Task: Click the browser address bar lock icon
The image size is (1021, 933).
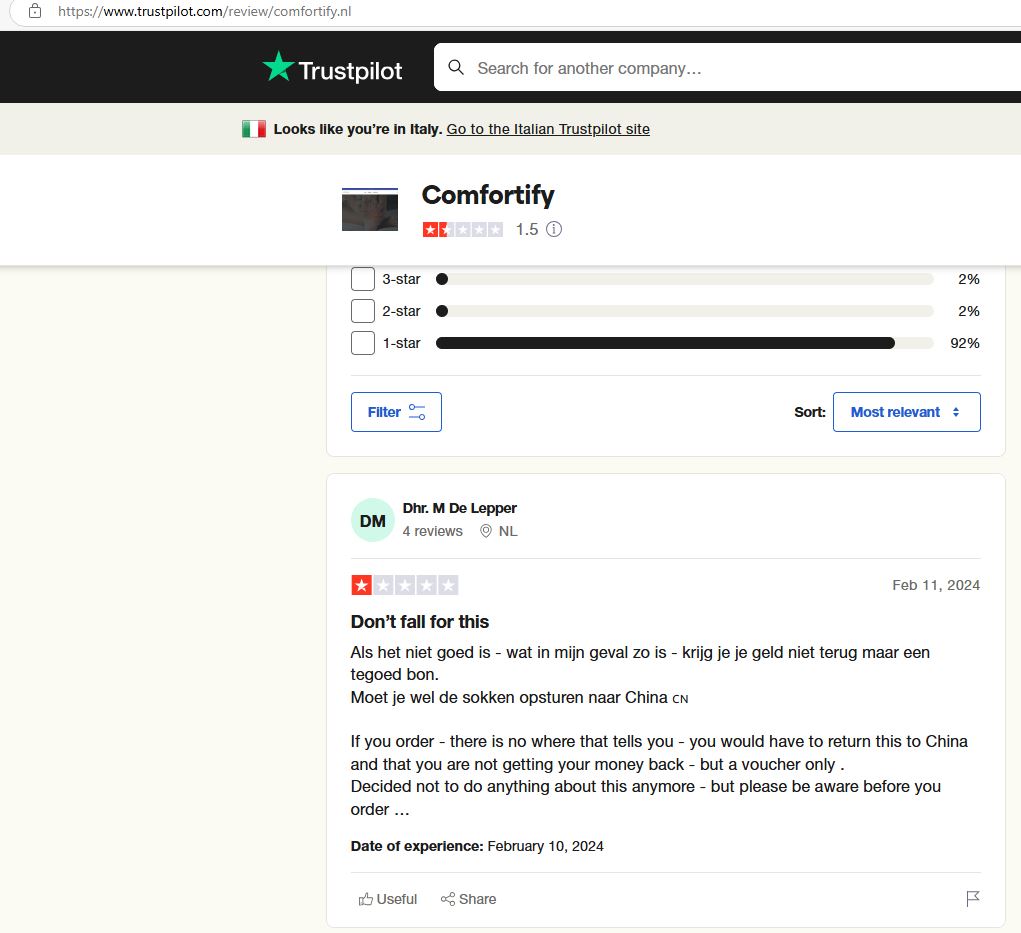Action: 35,11
